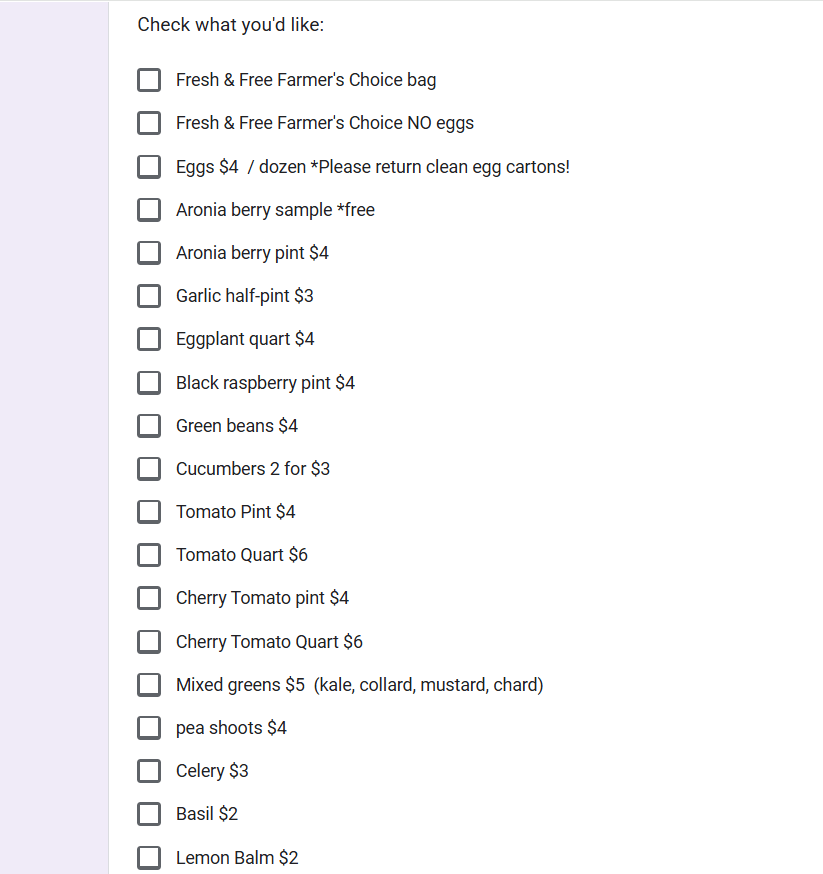
Task: Tick the Tomato Pint $4 checkbox
Action: pyautogui.click(x=149, y=511)
